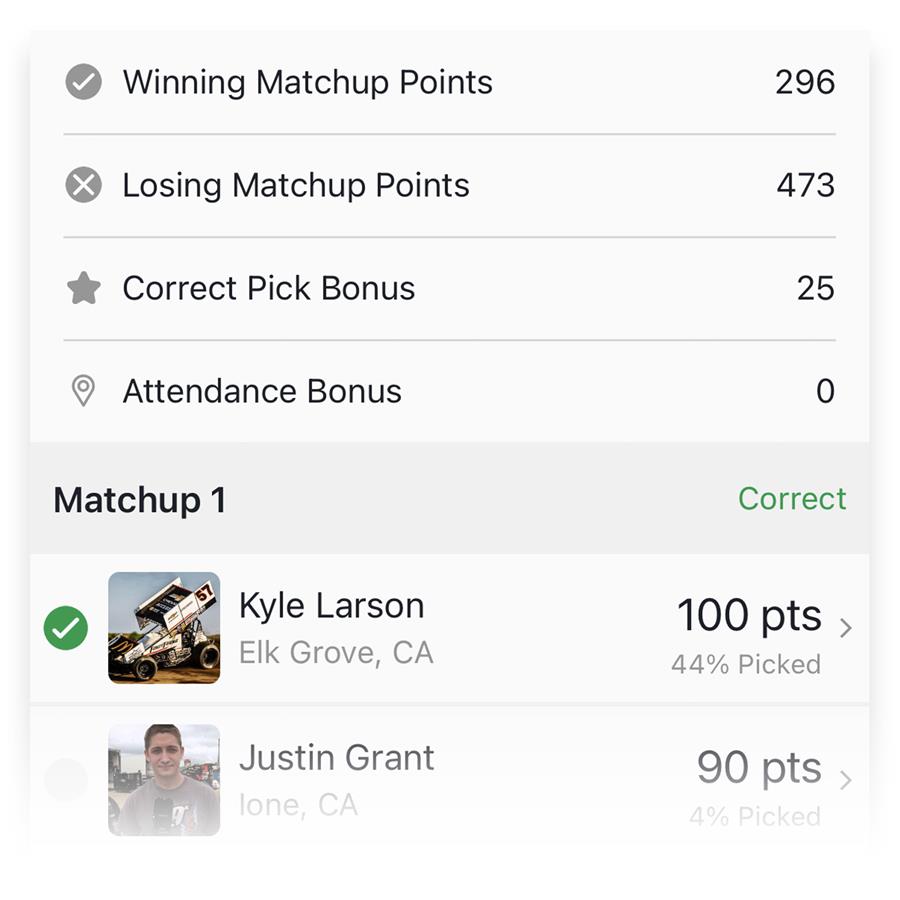
Task: Click the gray checkmark icon beside Winning Matchup Points
Action: point(83,82)
